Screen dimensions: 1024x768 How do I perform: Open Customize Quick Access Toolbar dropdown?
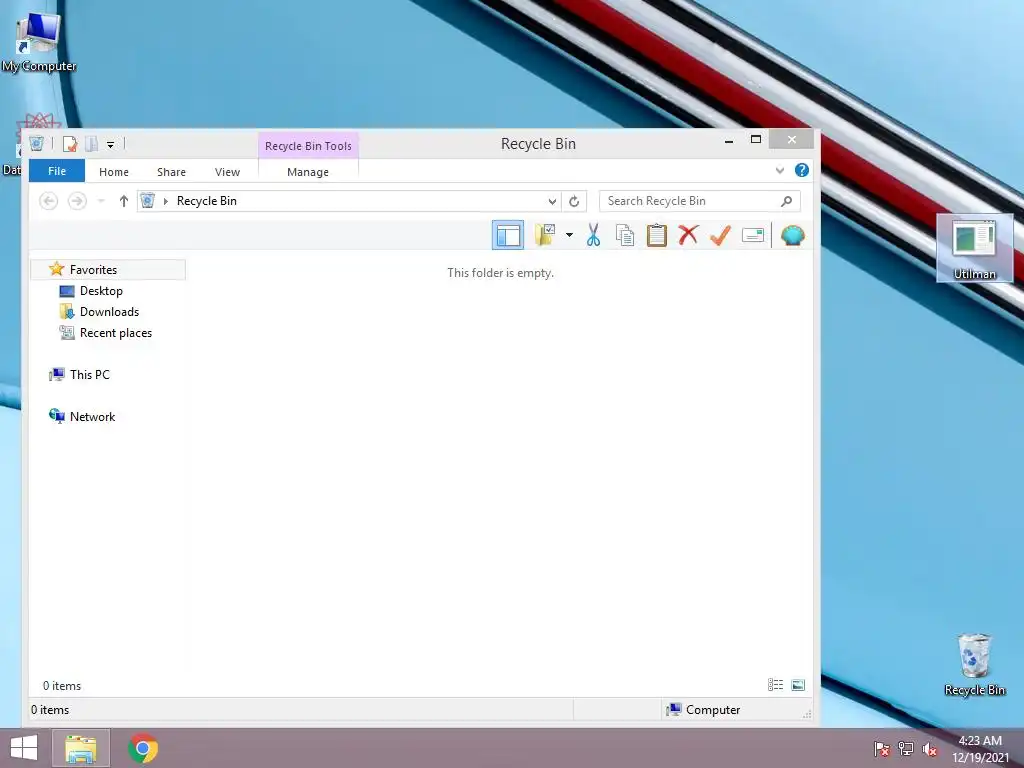pos(110,144)
